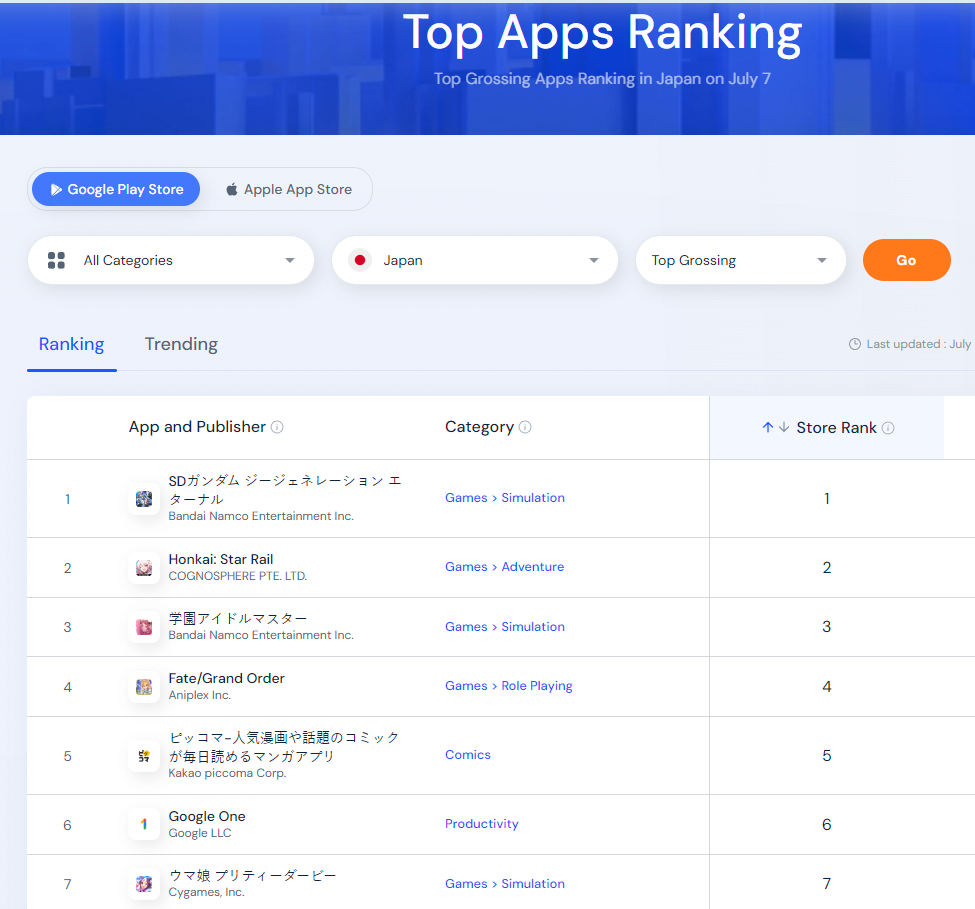Click the orange Go button
975x909 pixels.
(906, 260)
